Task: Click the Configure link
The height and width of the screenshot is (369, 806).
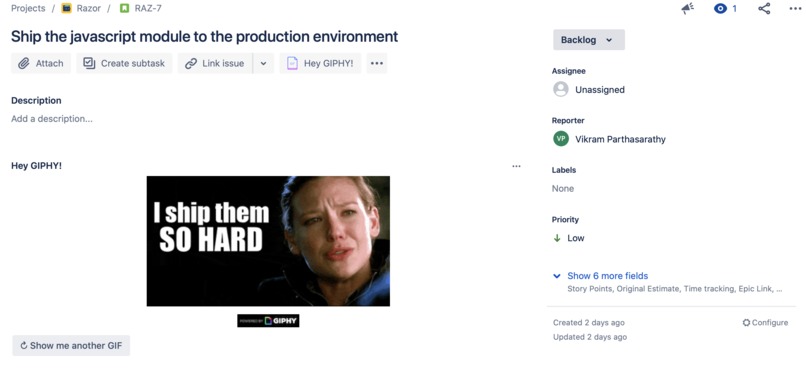Action: [765, 323]
